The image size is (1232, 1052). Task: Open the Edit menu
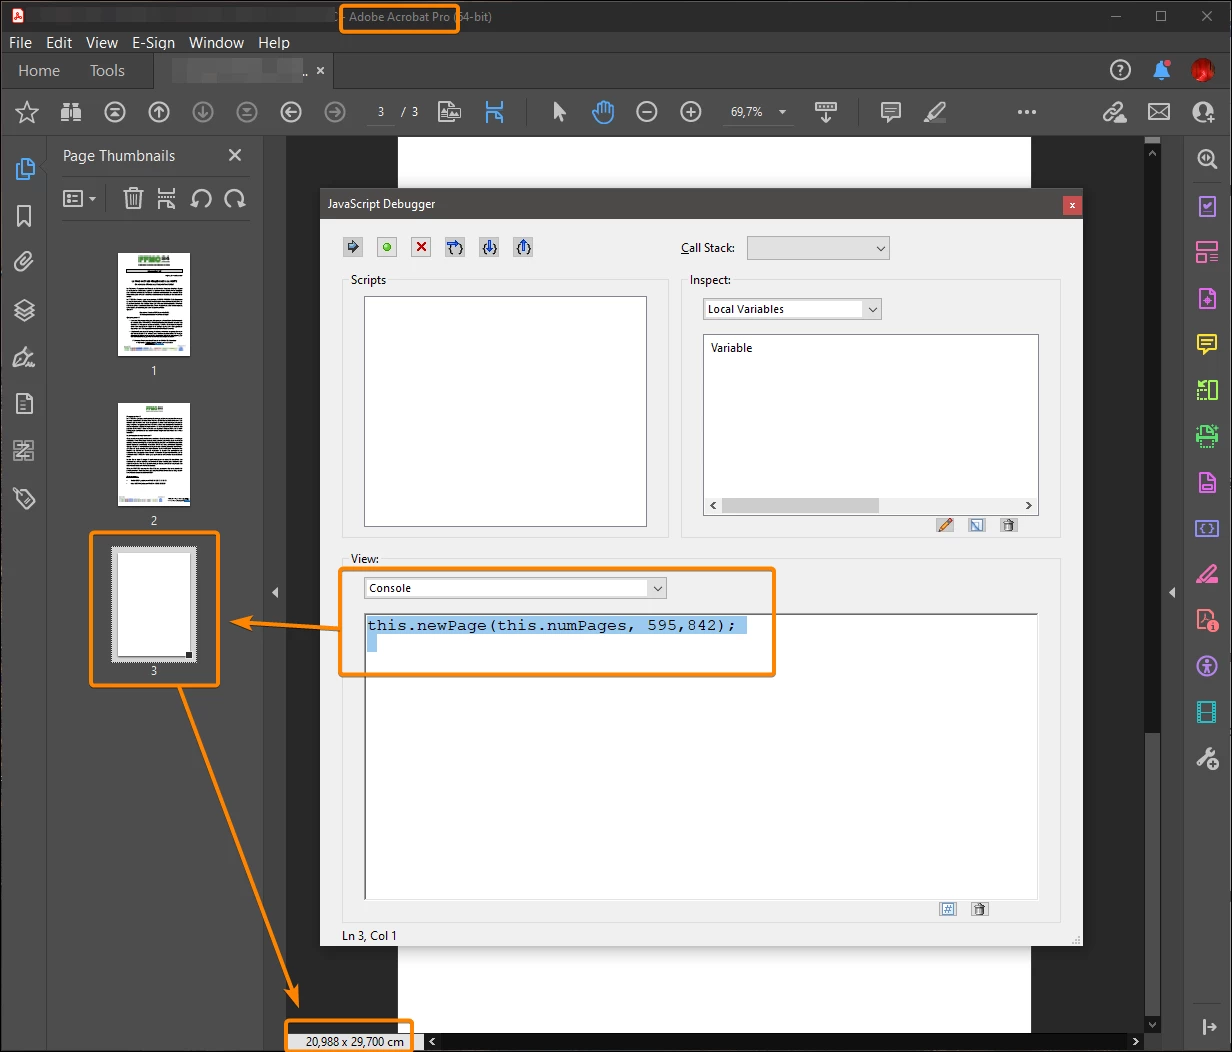click(x=59, y=43)
